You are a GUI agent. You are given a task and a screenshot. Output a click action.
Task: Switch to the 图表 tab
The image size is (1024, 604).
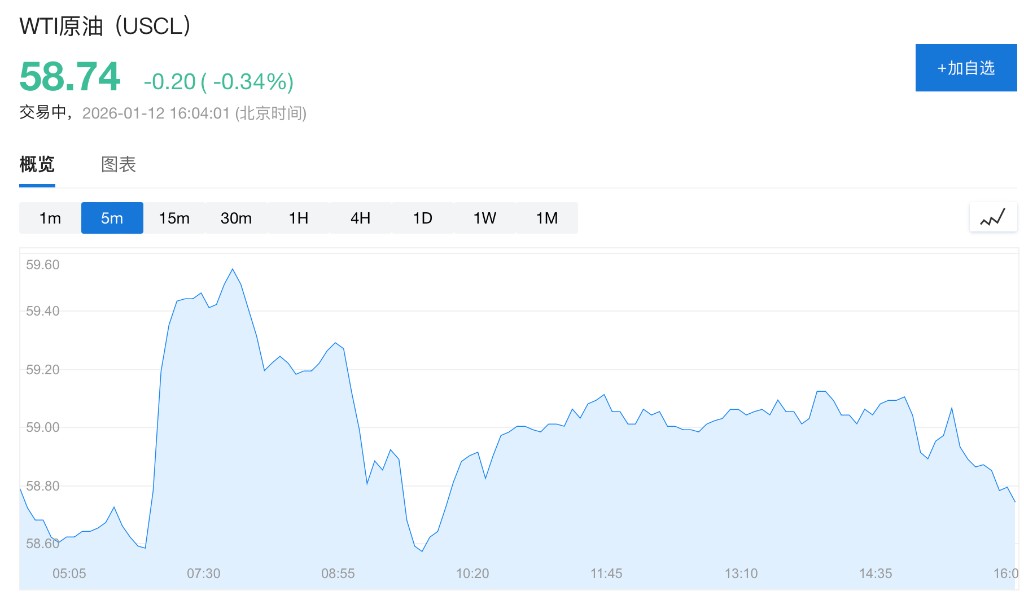pyautogui.click(x=118, y=165)
